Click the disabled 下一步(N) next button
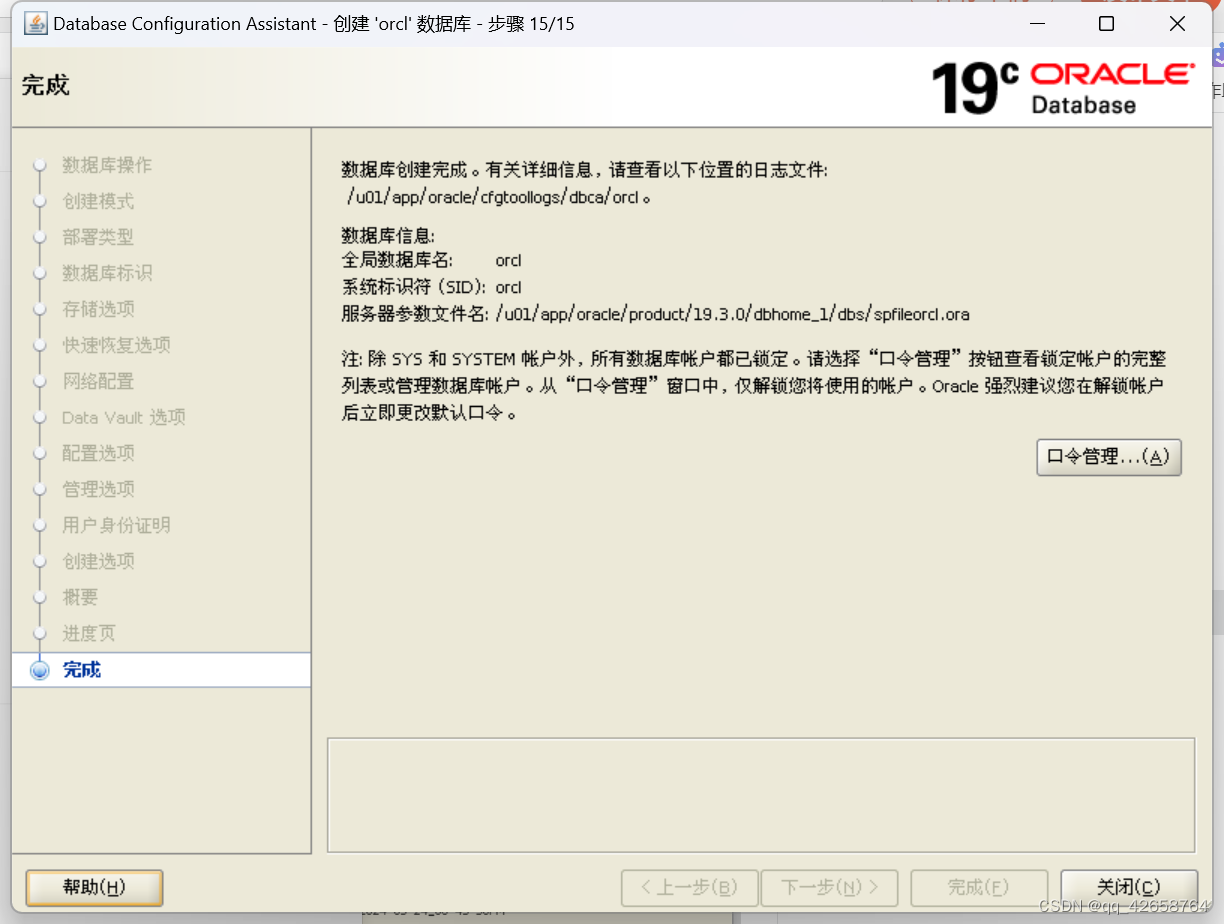 click(x=829, y=887)
